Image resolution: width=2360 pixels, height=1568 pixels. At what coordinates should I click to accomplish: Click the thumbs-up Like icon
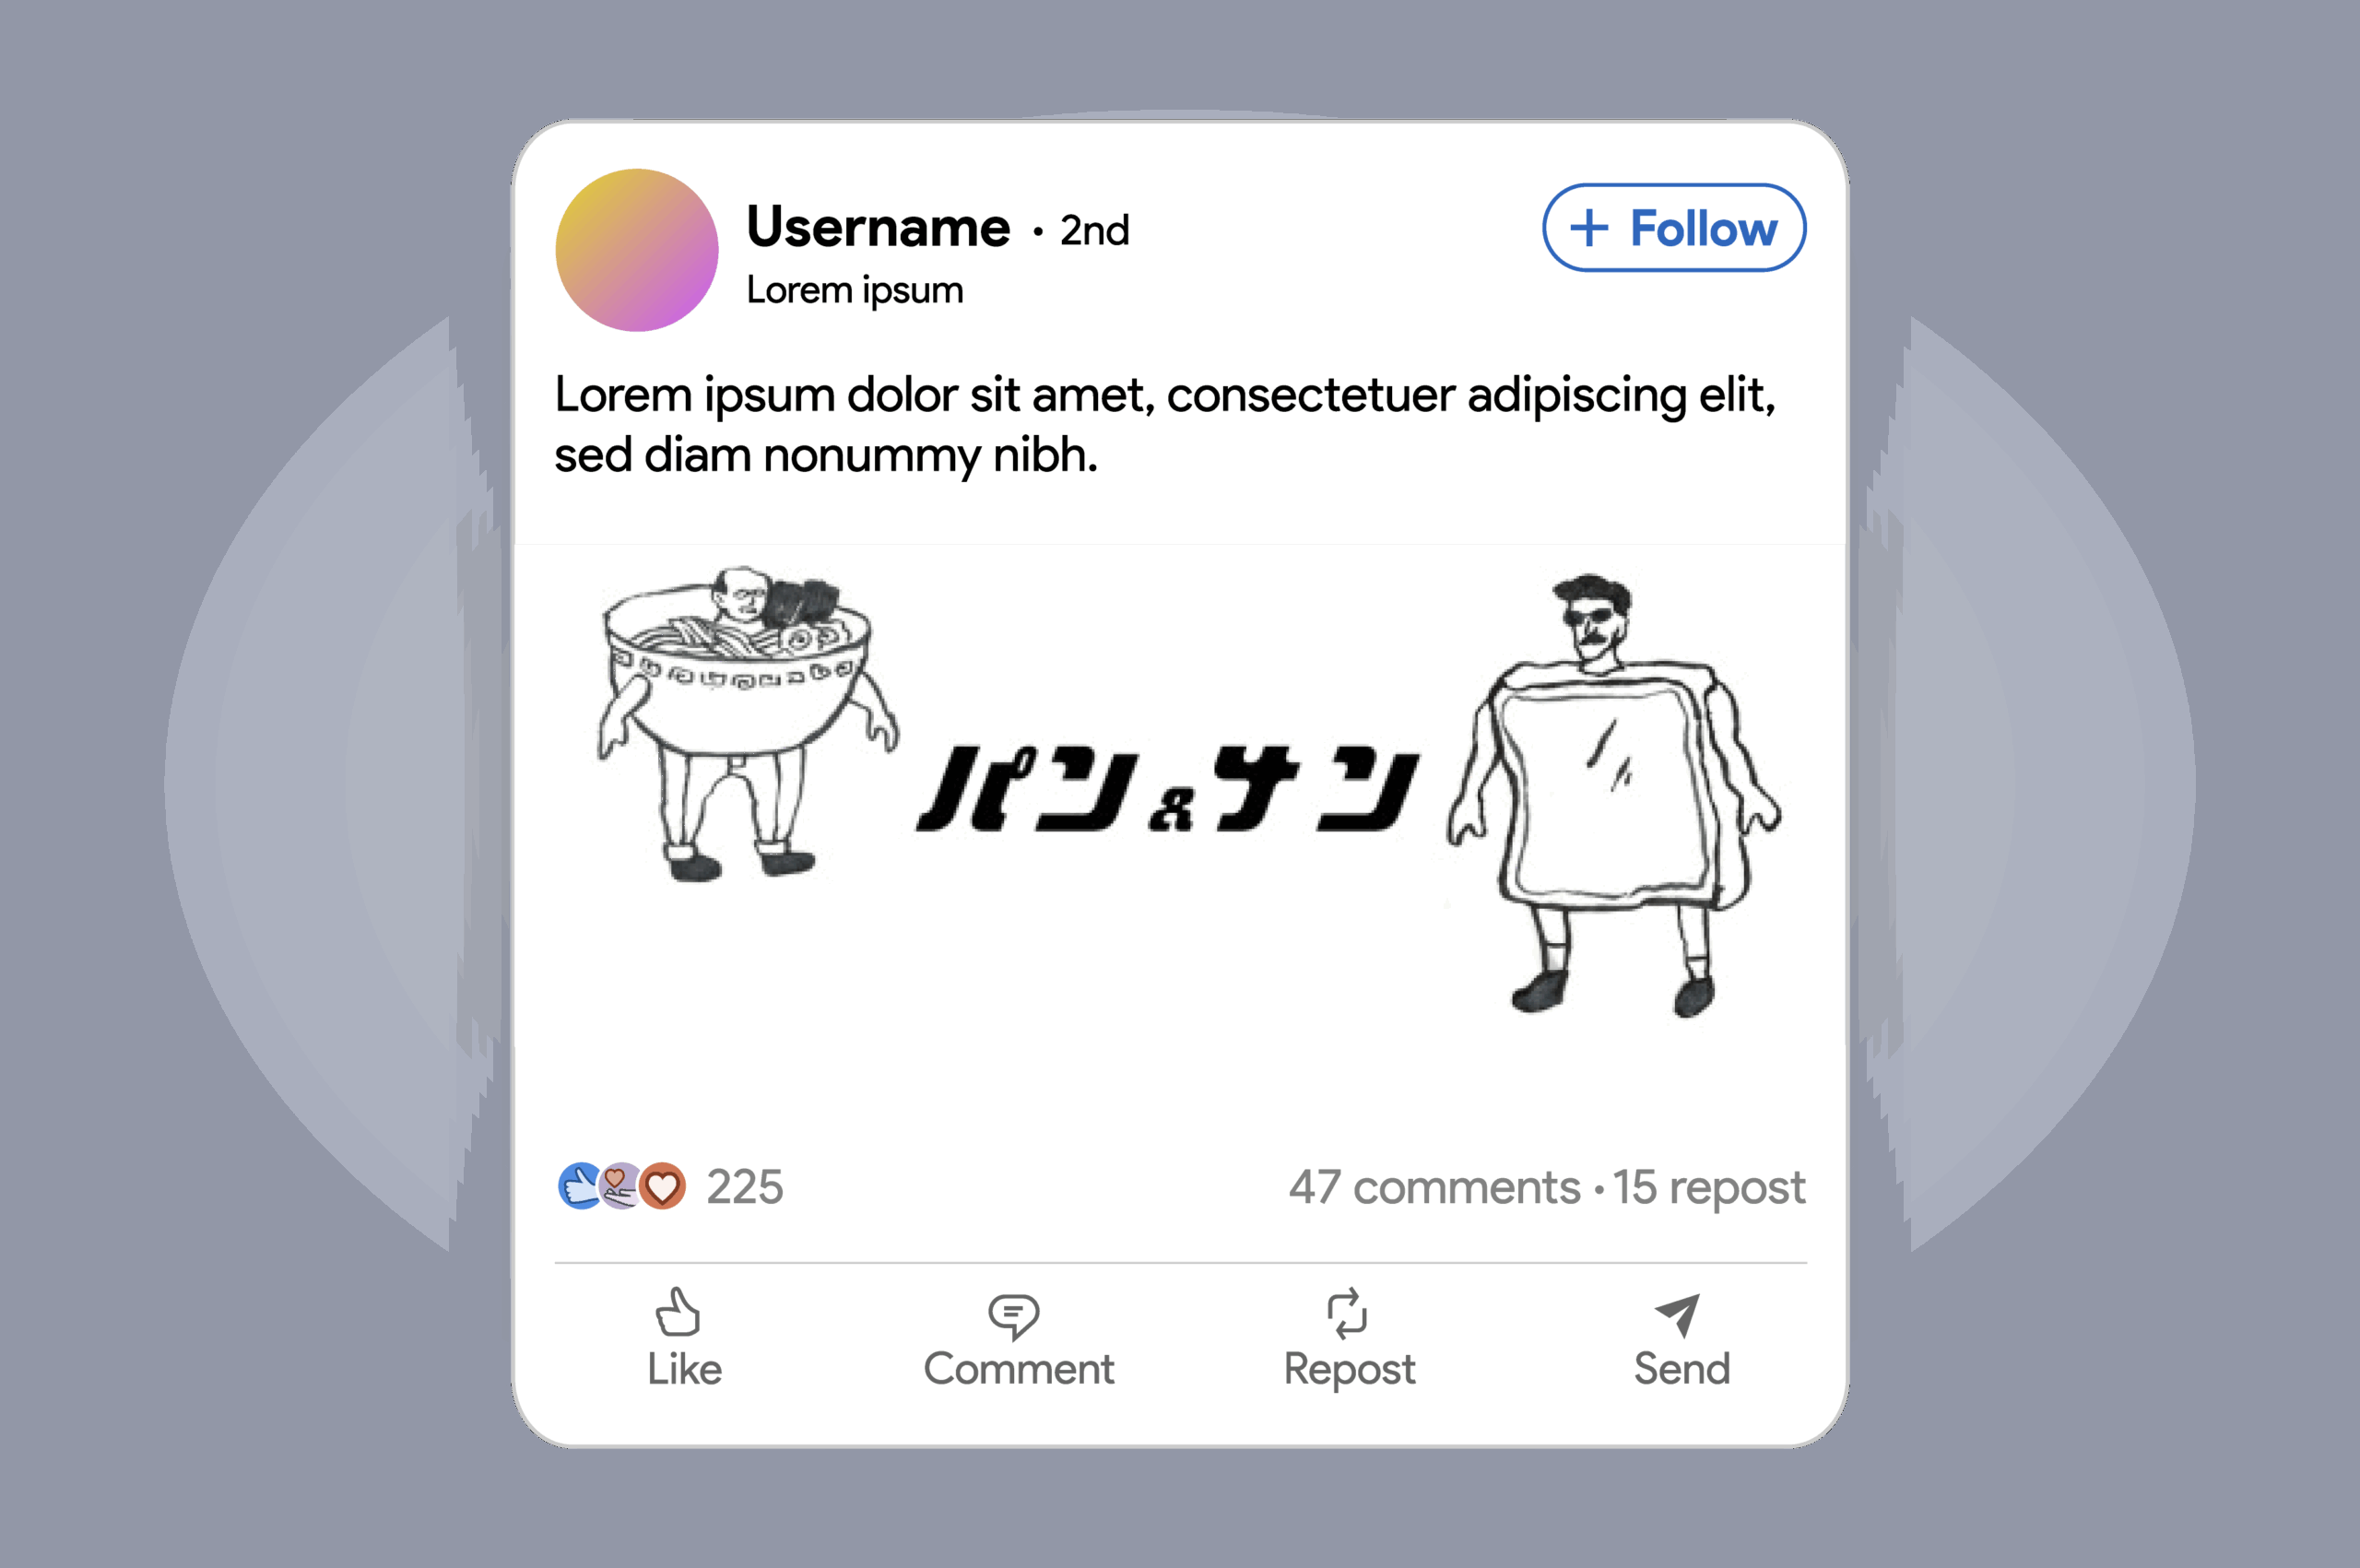tap(678, 1311)
